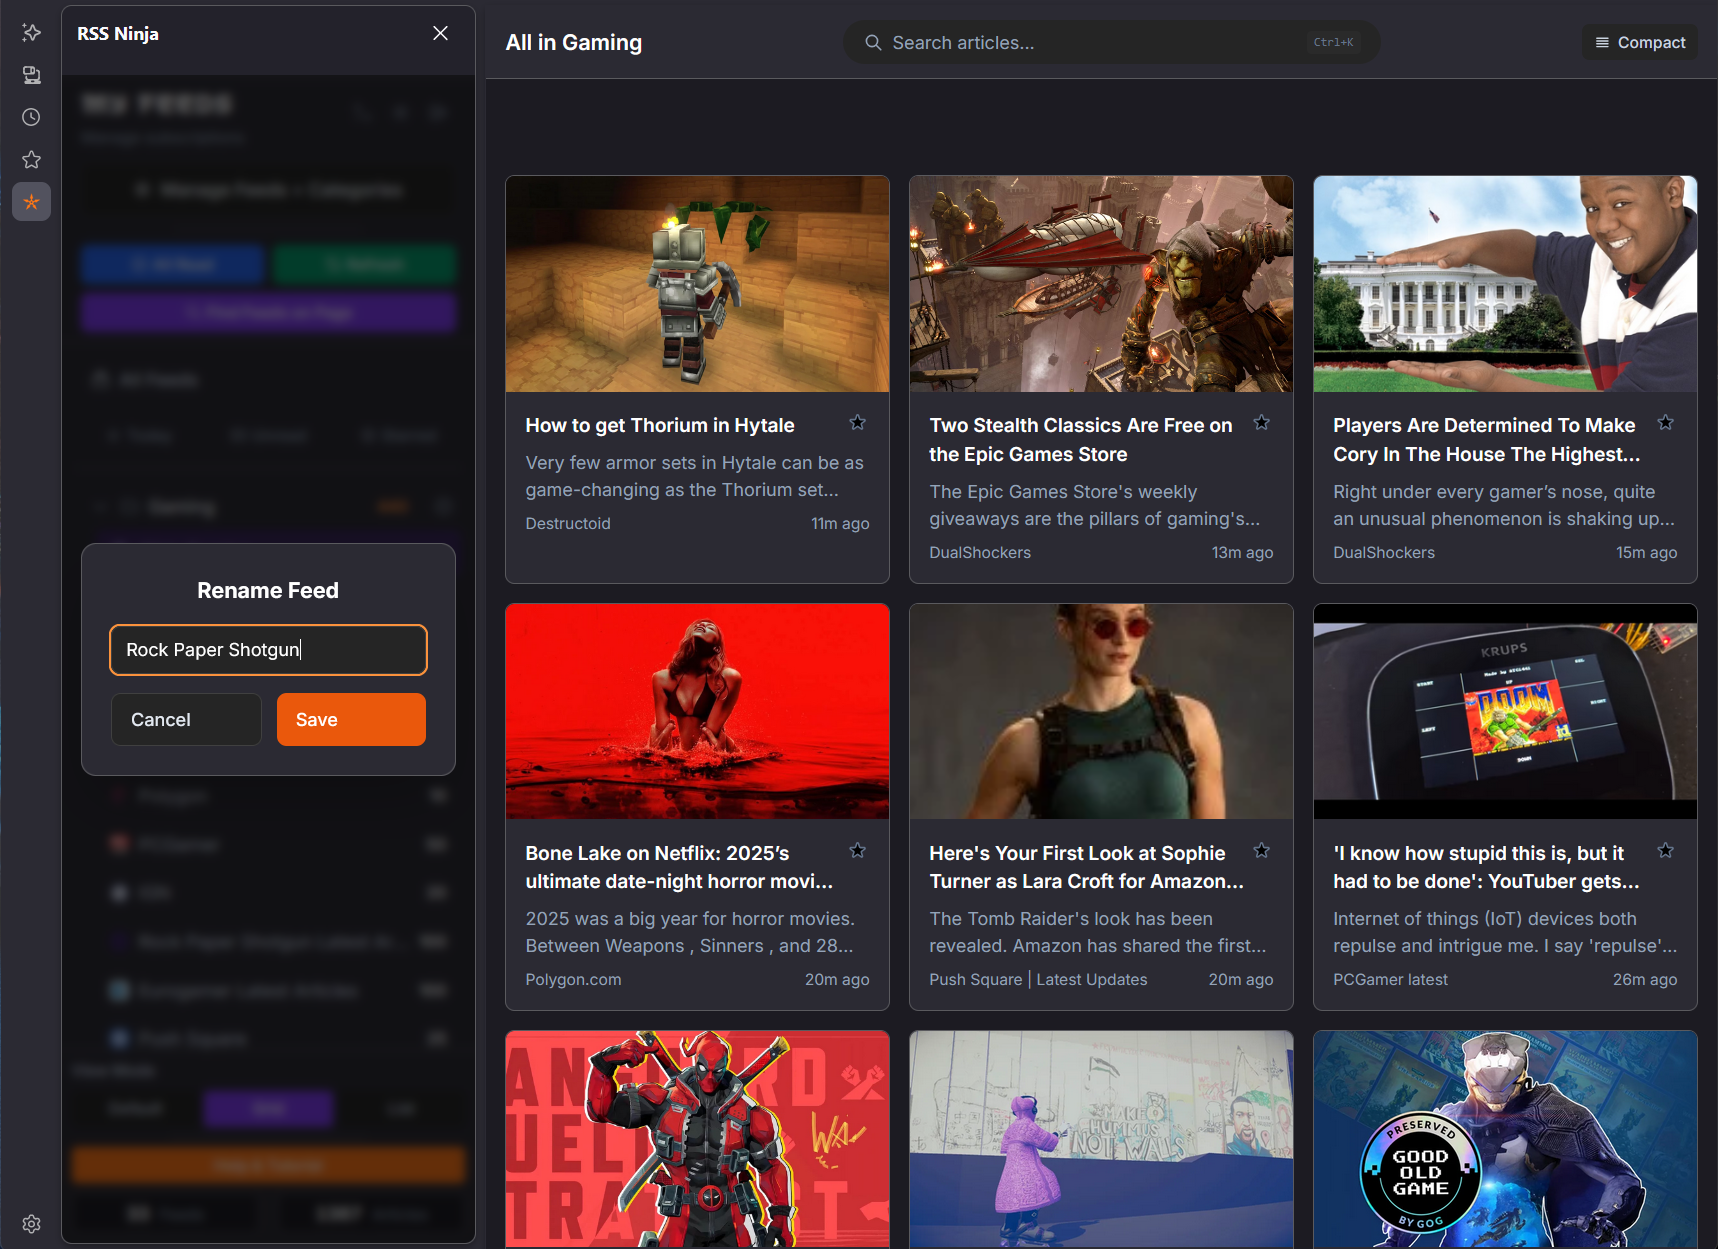This screenshot has height=1249, width=1718.
Task: Click the Rename Feed text input
Action: (x=267, y=649)
